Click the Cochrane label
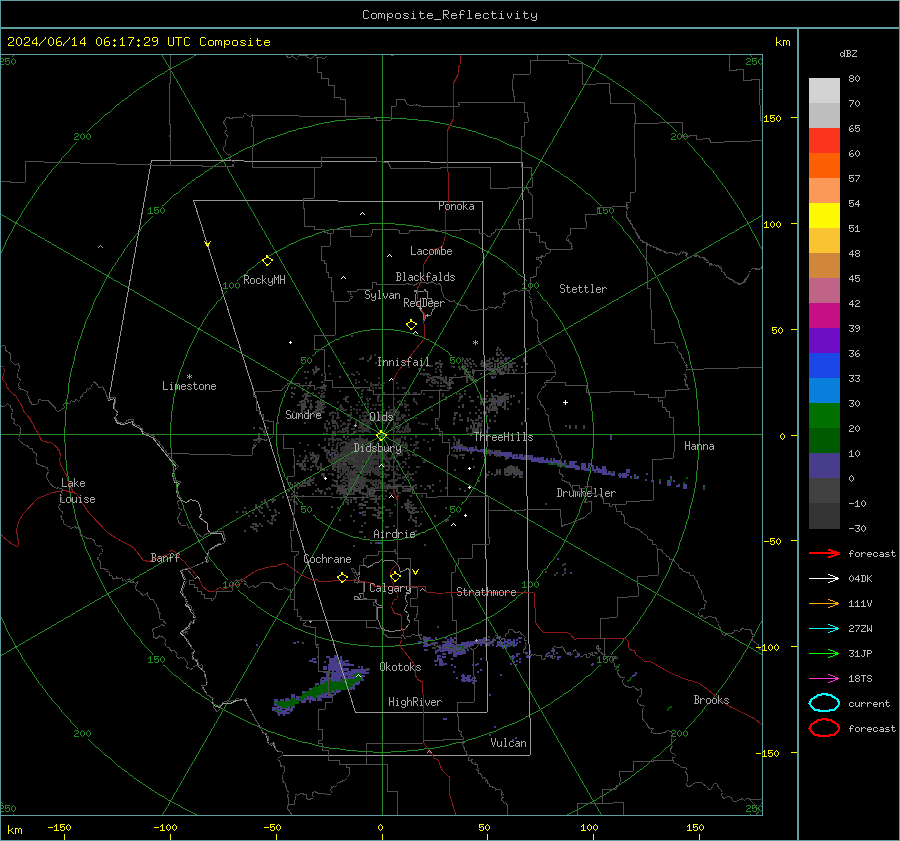The height and width of the screenshot is (841, 900). 327,559
